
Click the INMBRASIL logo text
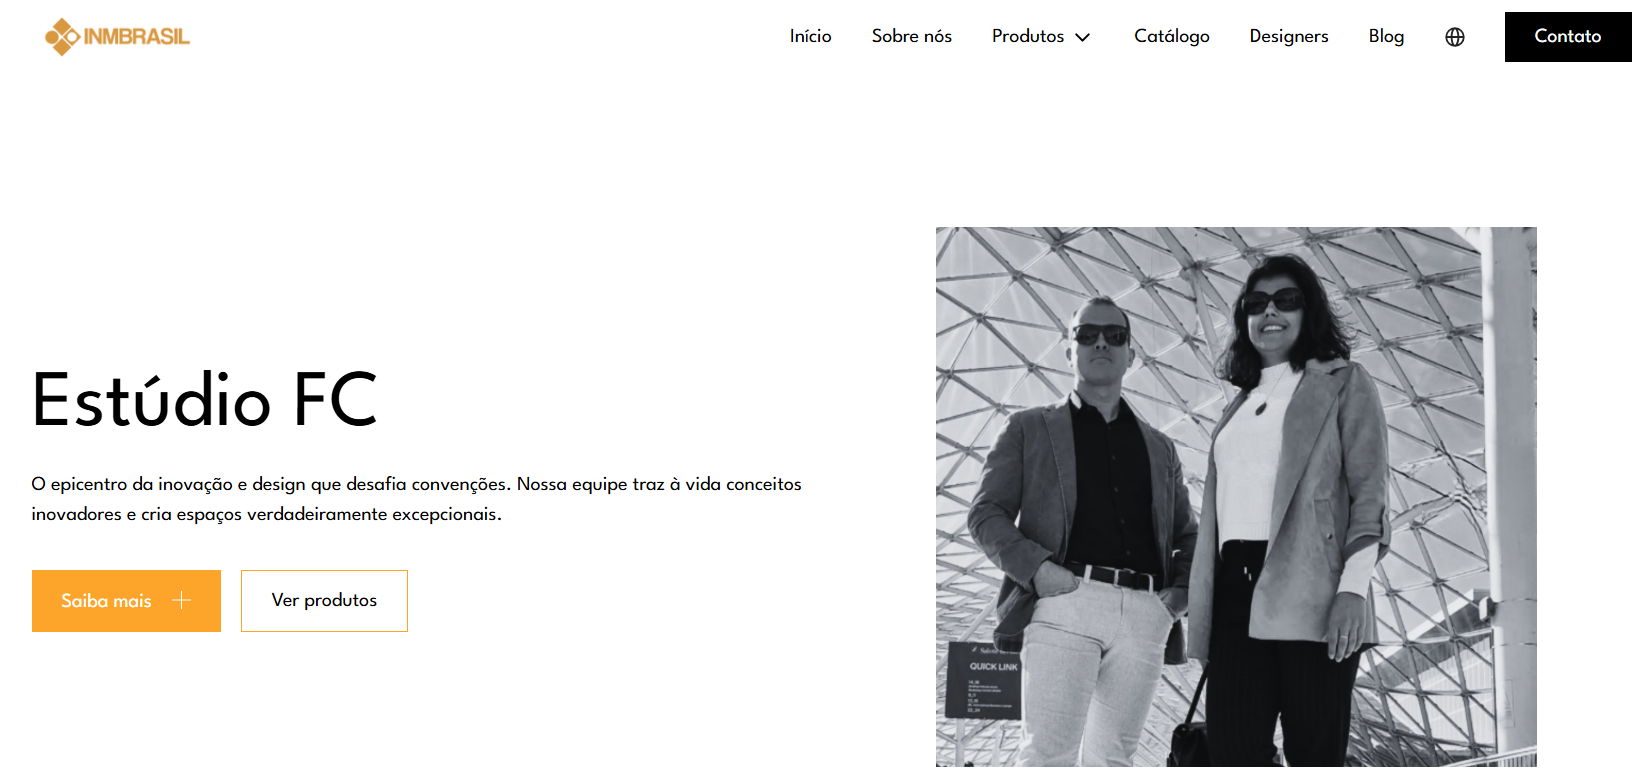[137, 37]
